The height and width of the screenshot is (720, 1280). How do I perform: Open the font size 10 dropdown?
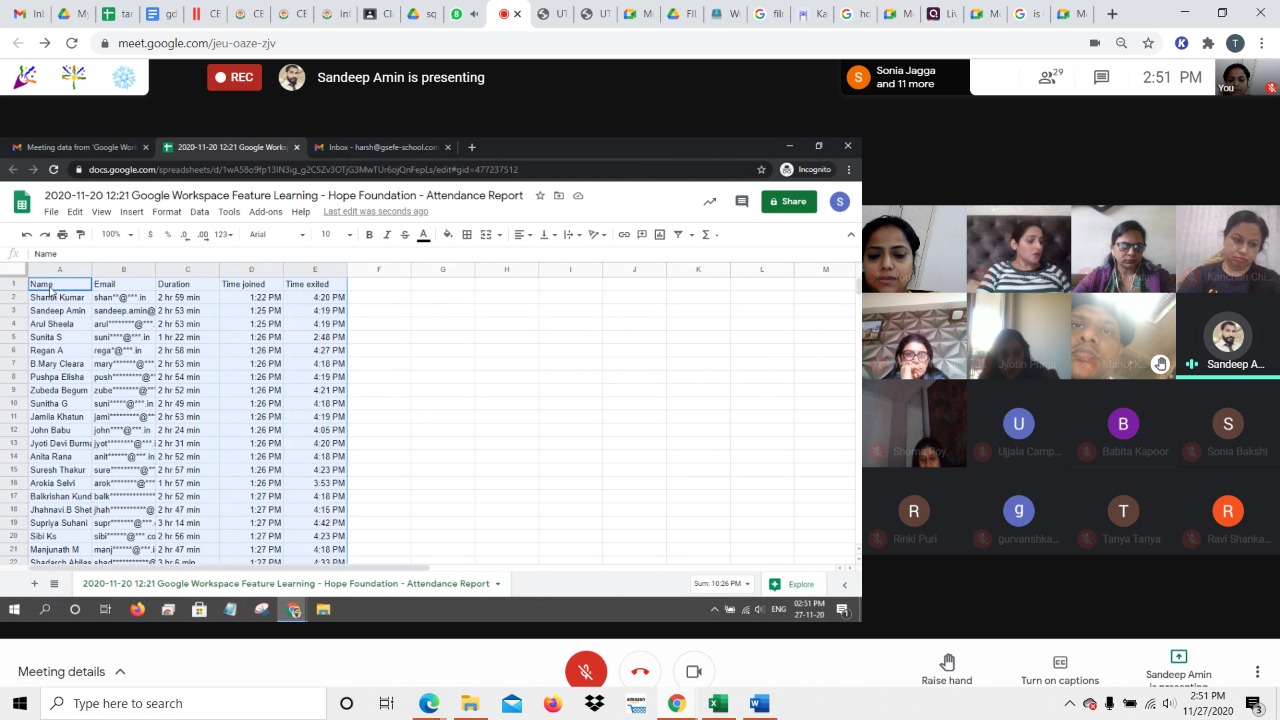[335, 234]
